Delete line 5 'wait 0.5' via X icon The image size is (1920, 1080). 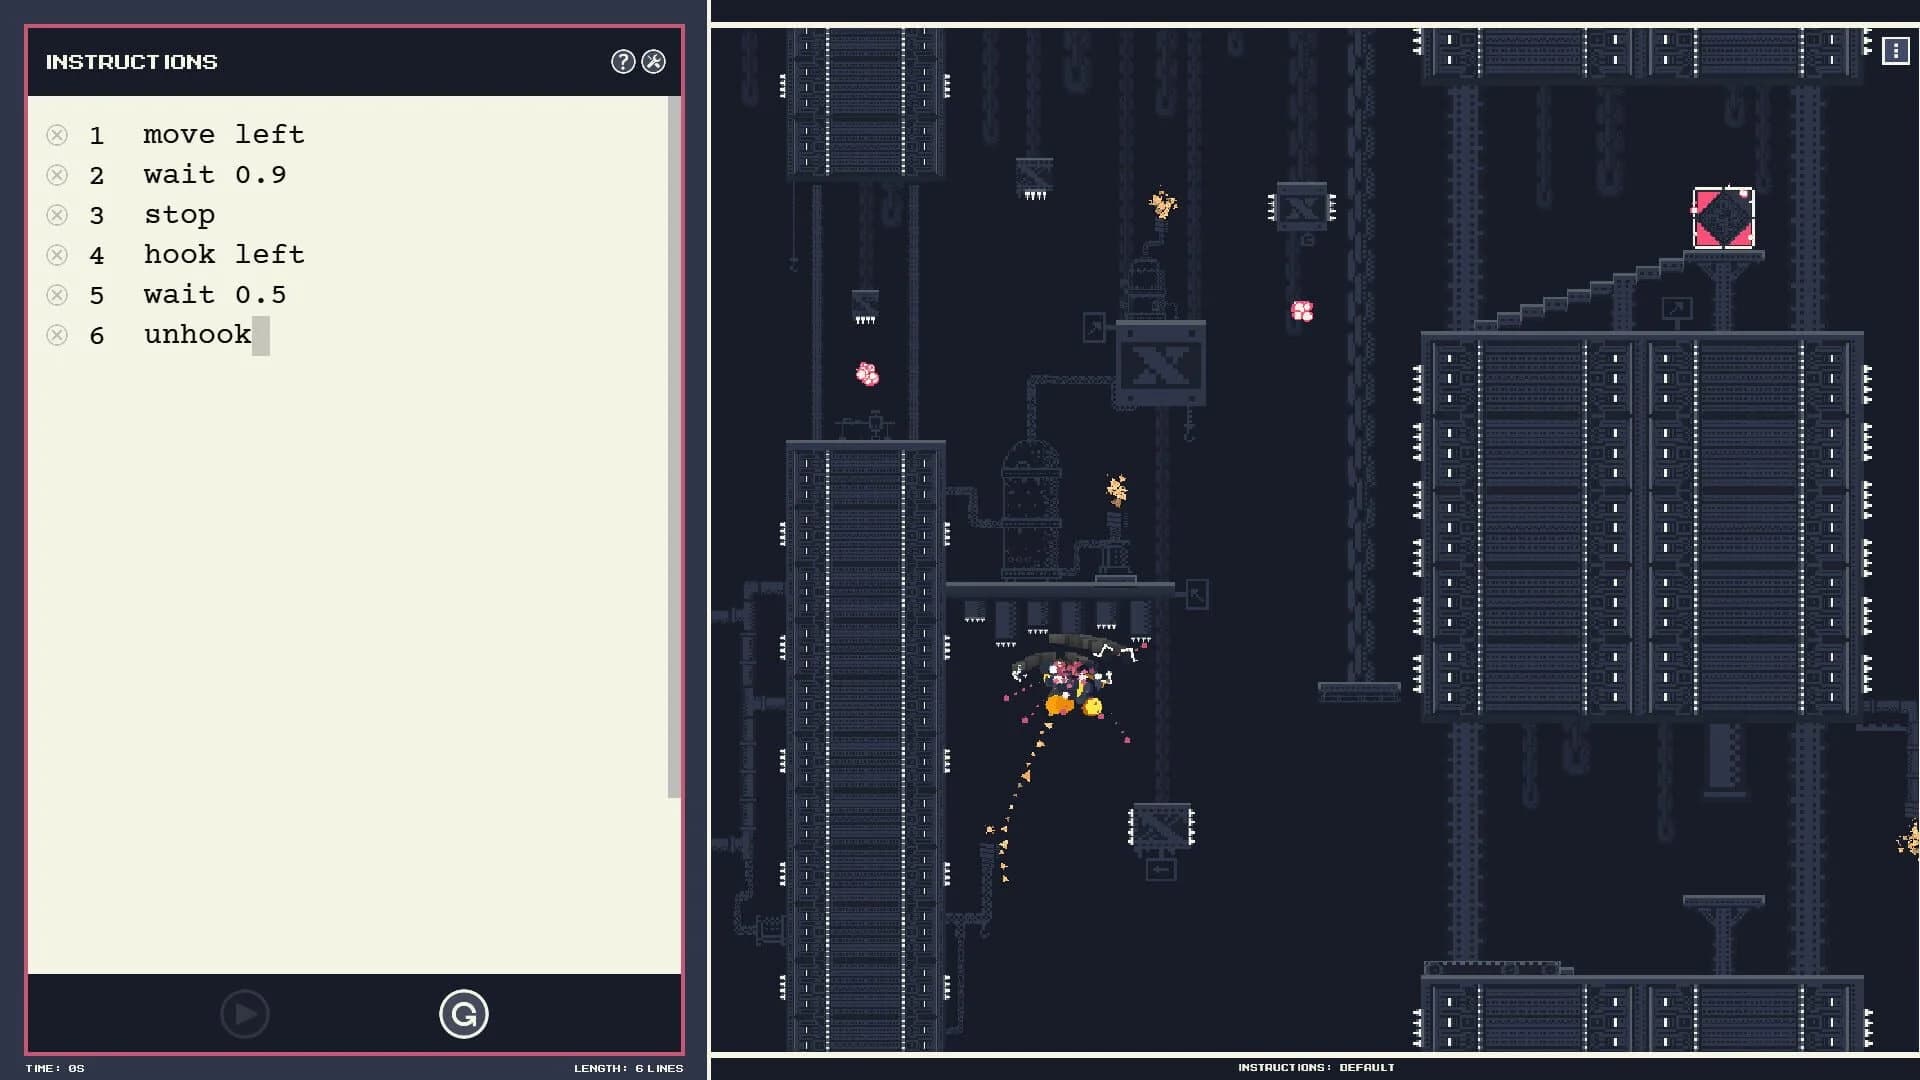tap(57, 294)
